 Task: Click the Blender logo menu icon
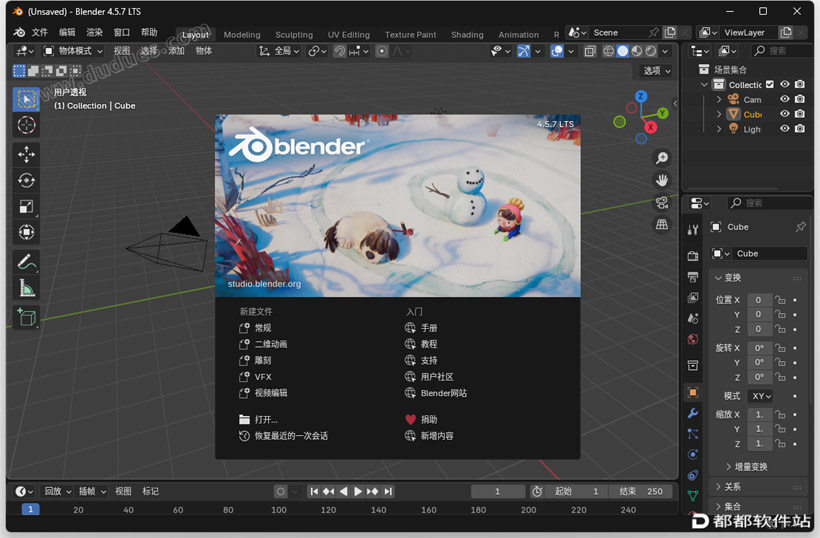[x=19, y=32]
